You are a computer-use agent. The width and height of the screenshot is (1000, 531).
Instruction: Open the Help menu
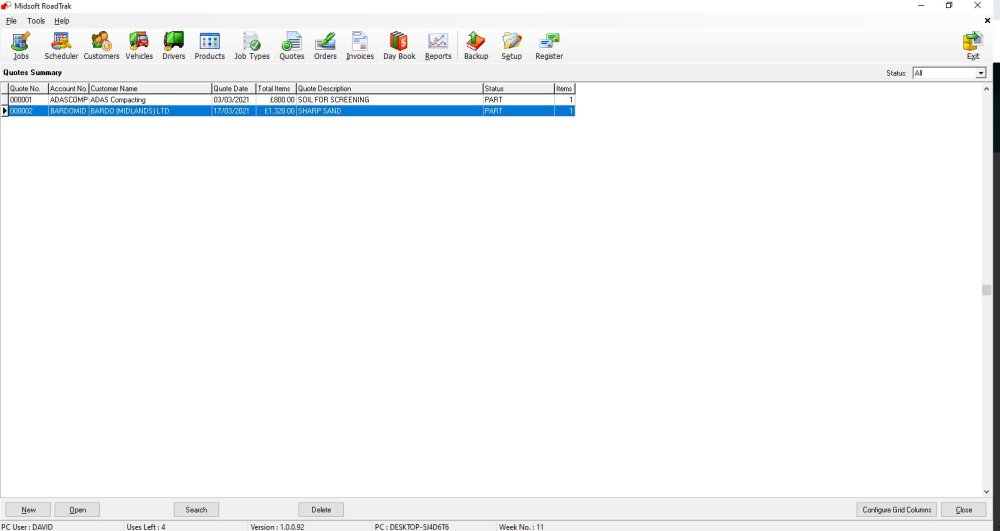tap(61, 21)
